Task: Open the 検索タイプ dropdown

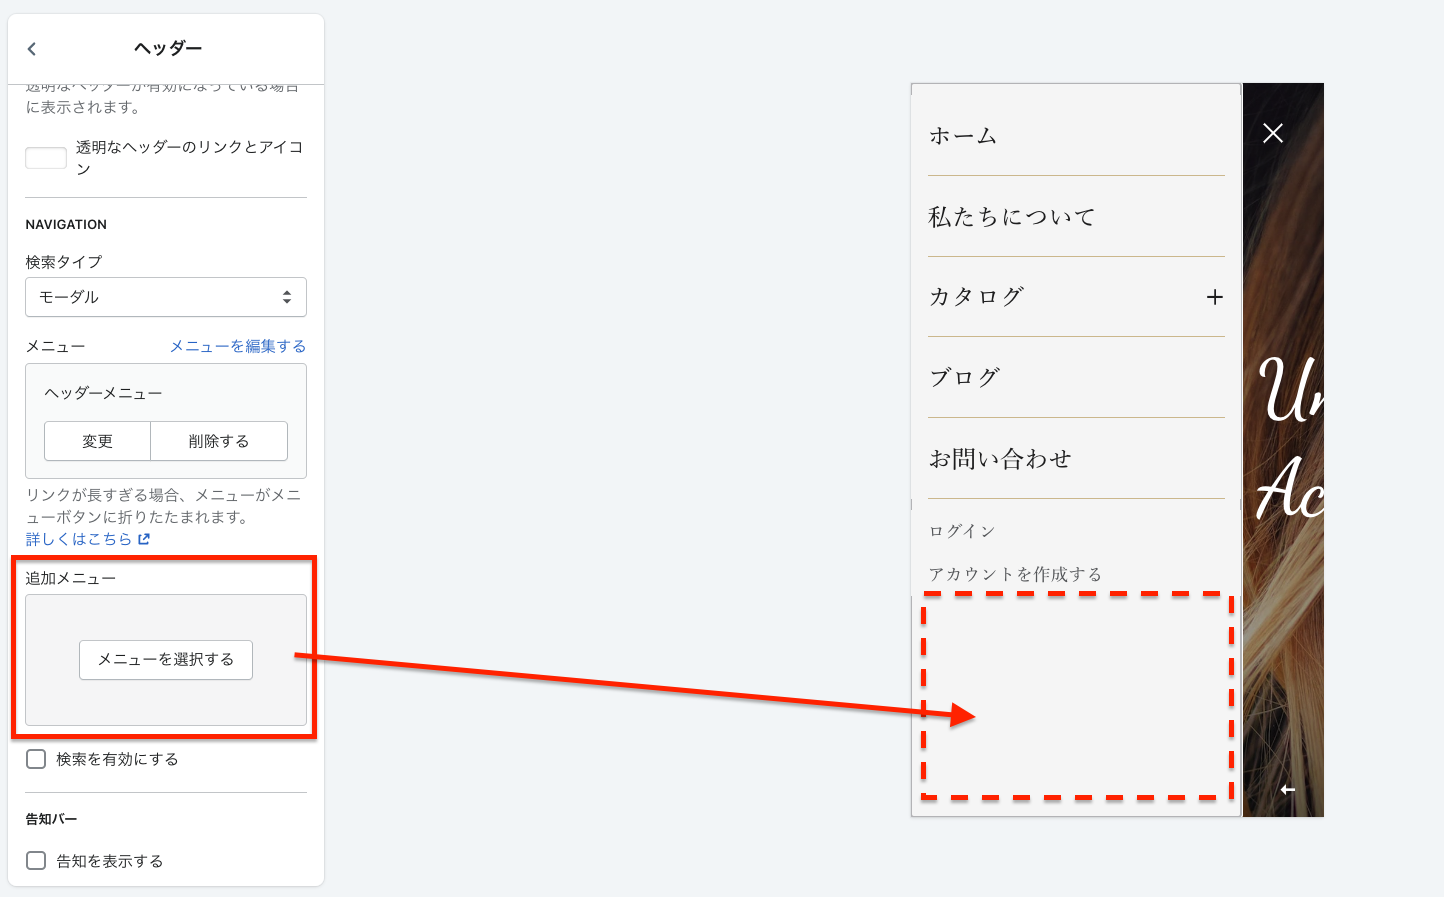Action: coord(166,297)
